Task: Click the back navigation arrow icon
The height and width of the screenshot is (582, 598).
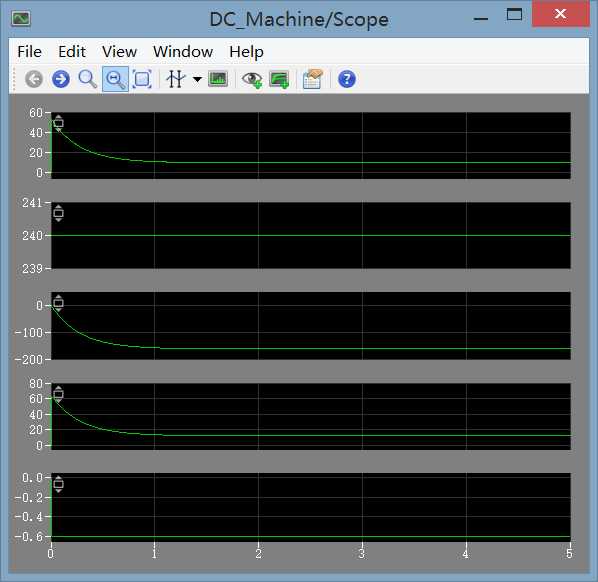Action: (34, 79)
